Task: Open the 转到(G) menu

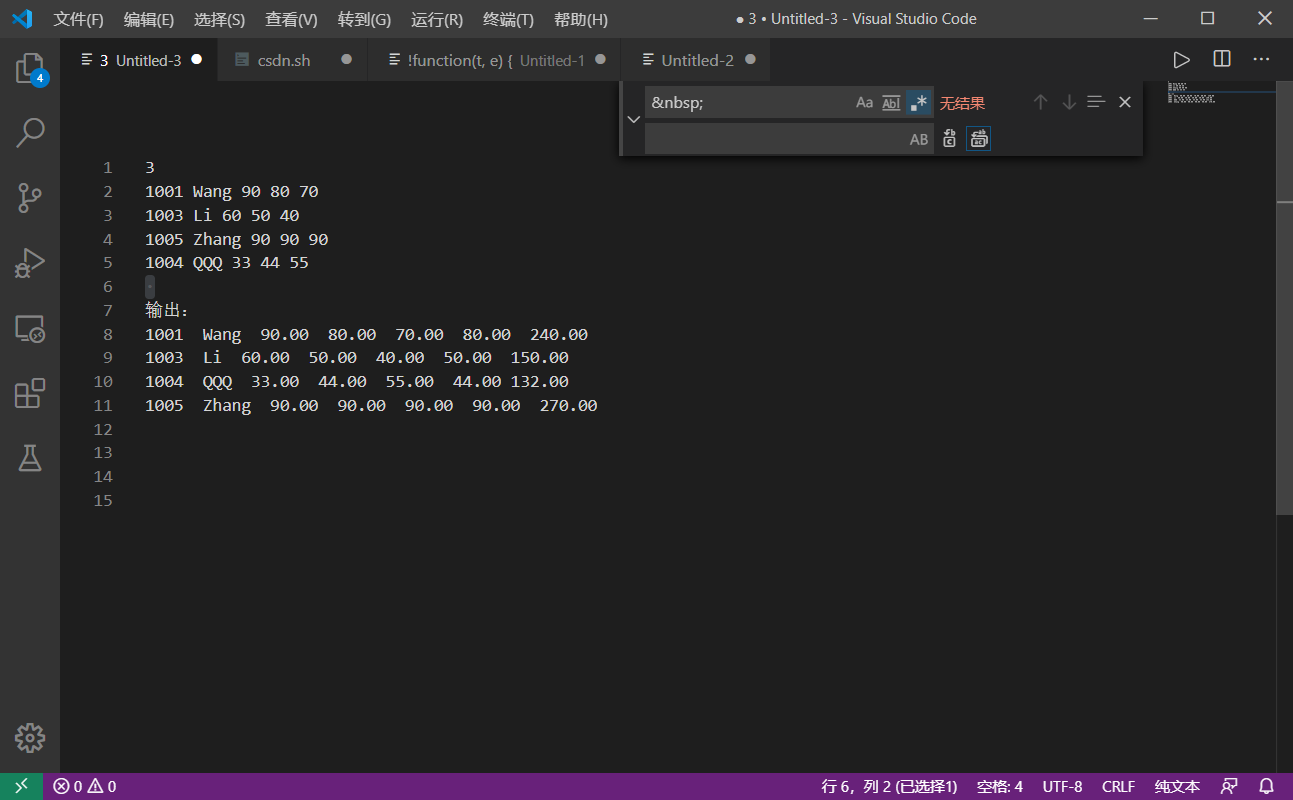Action: (364, 19)
